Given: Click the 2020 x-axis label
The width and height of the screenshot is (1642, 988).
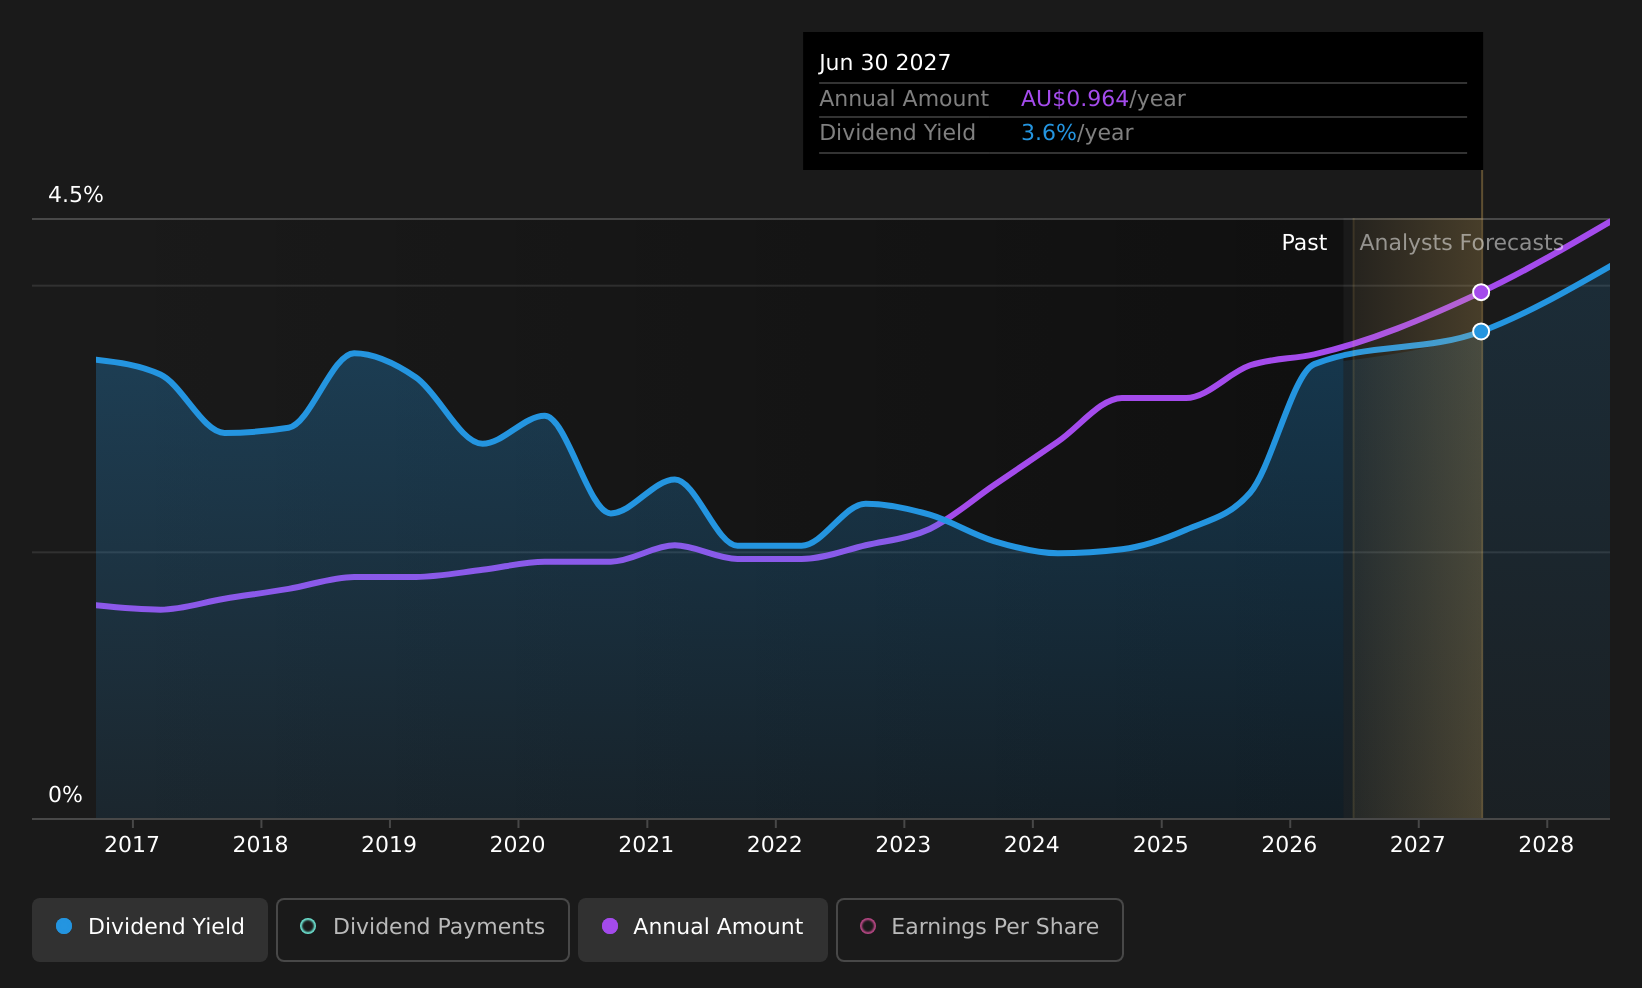Looking at the screenshot, I should [x=518, y=845].
